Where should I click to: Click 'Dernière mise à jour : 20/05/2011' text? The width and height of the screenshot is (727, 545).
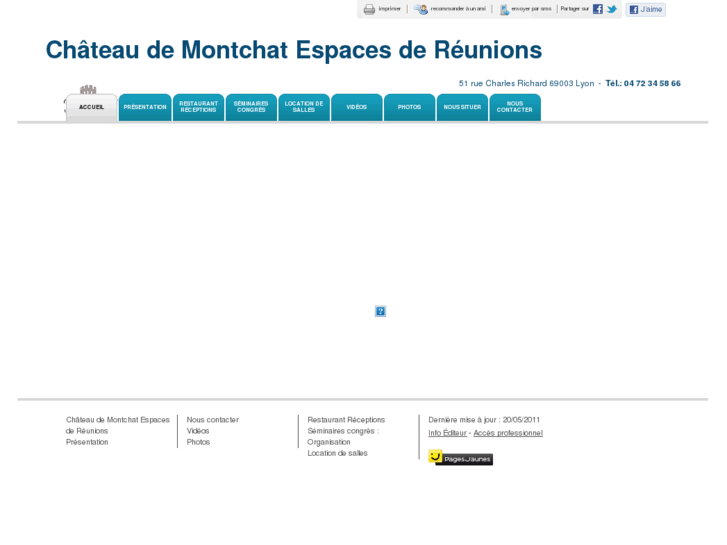pyautogui.click(x=484, y=420)
